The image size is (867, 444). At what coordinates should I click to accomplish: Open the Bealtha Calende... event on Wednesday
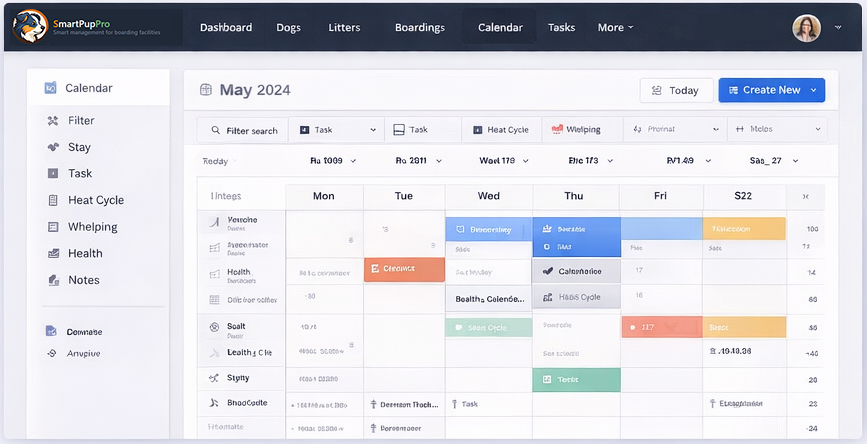489,299
